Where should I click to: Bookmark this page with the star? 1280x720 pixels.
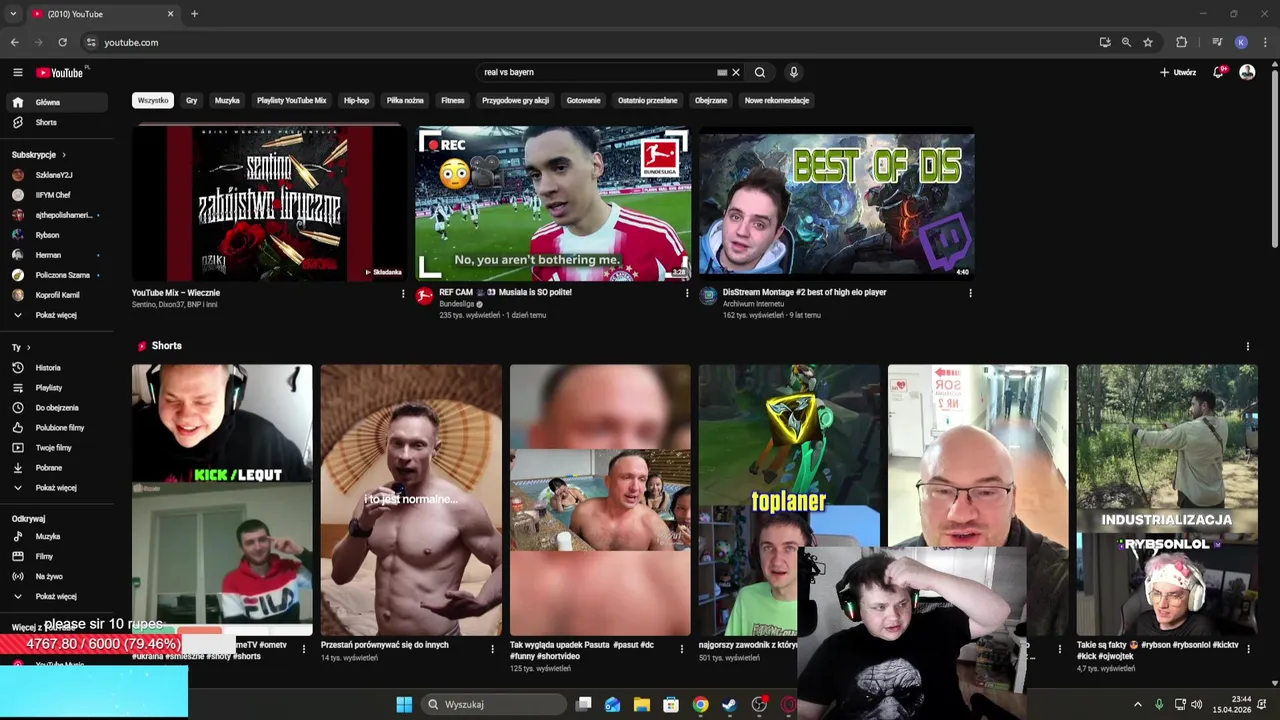pyautogui.click(x=1148, y=42)
